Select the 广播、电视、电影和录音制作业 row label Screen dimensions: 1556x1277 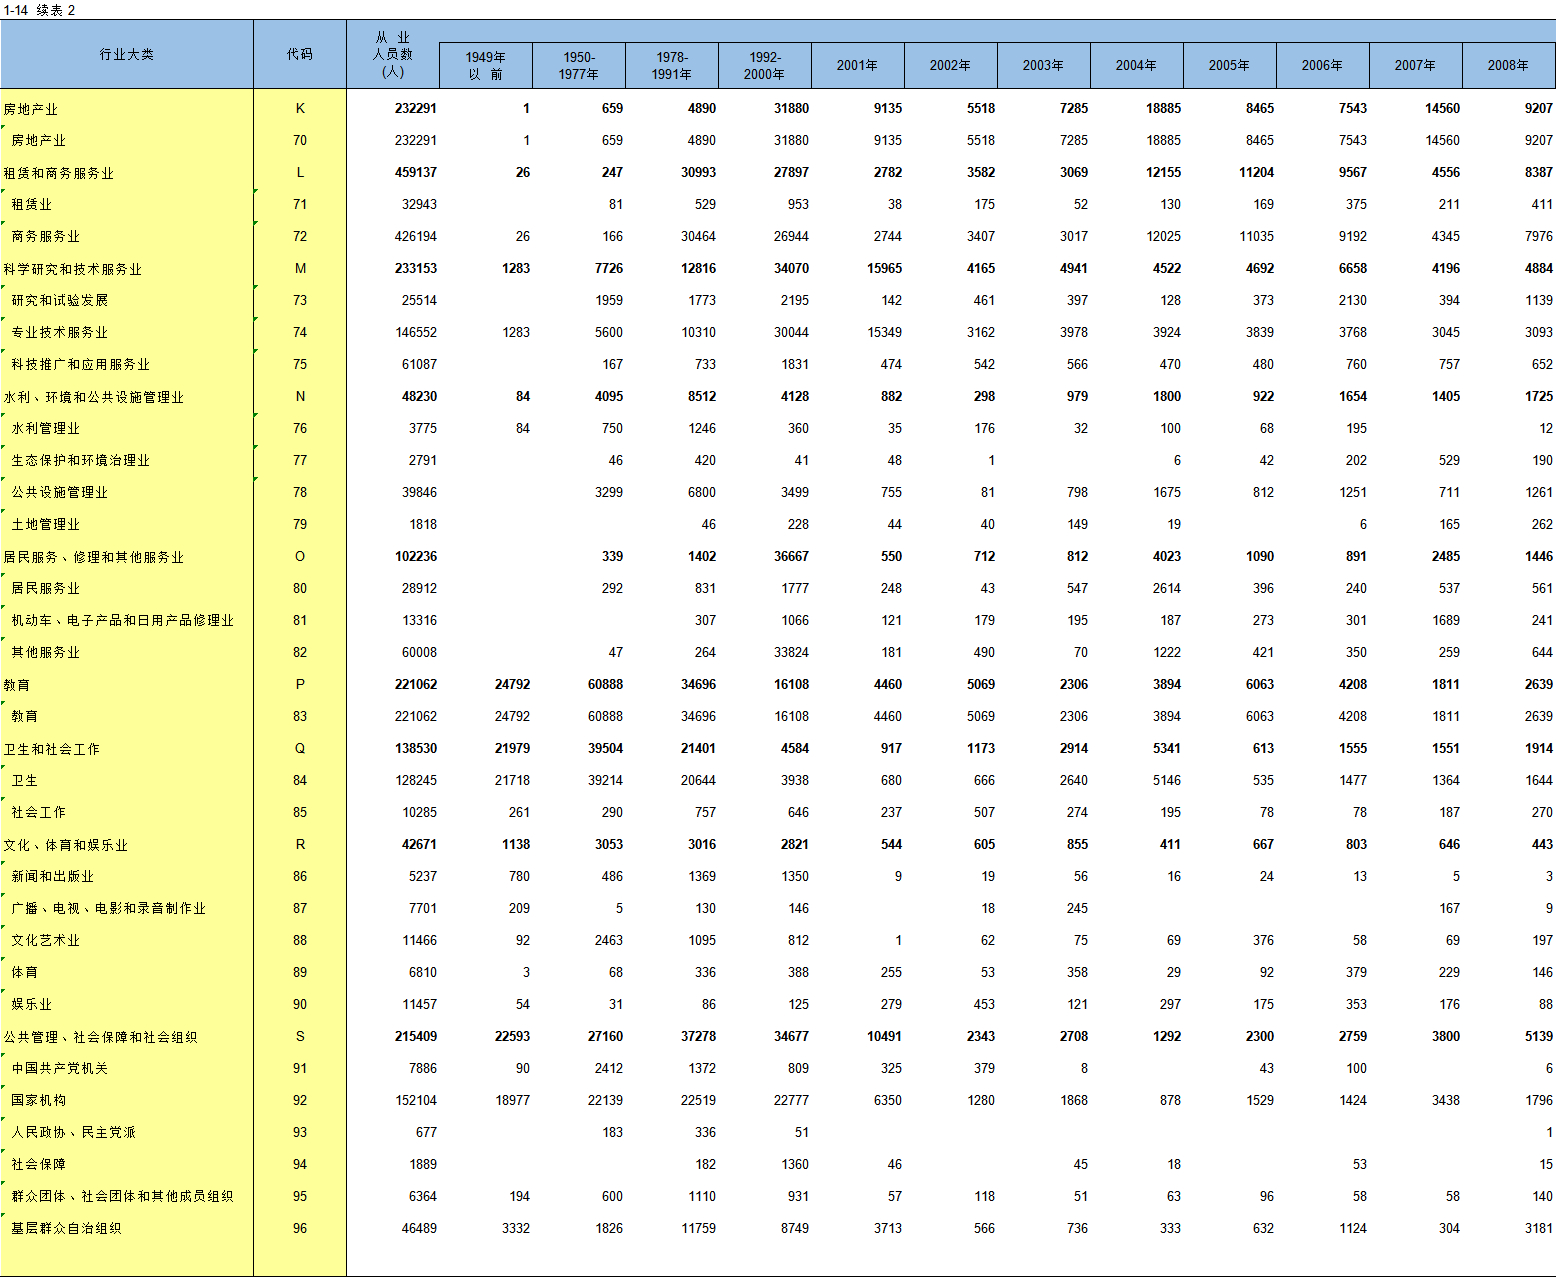pyautogui.click(x=109, y=909)
